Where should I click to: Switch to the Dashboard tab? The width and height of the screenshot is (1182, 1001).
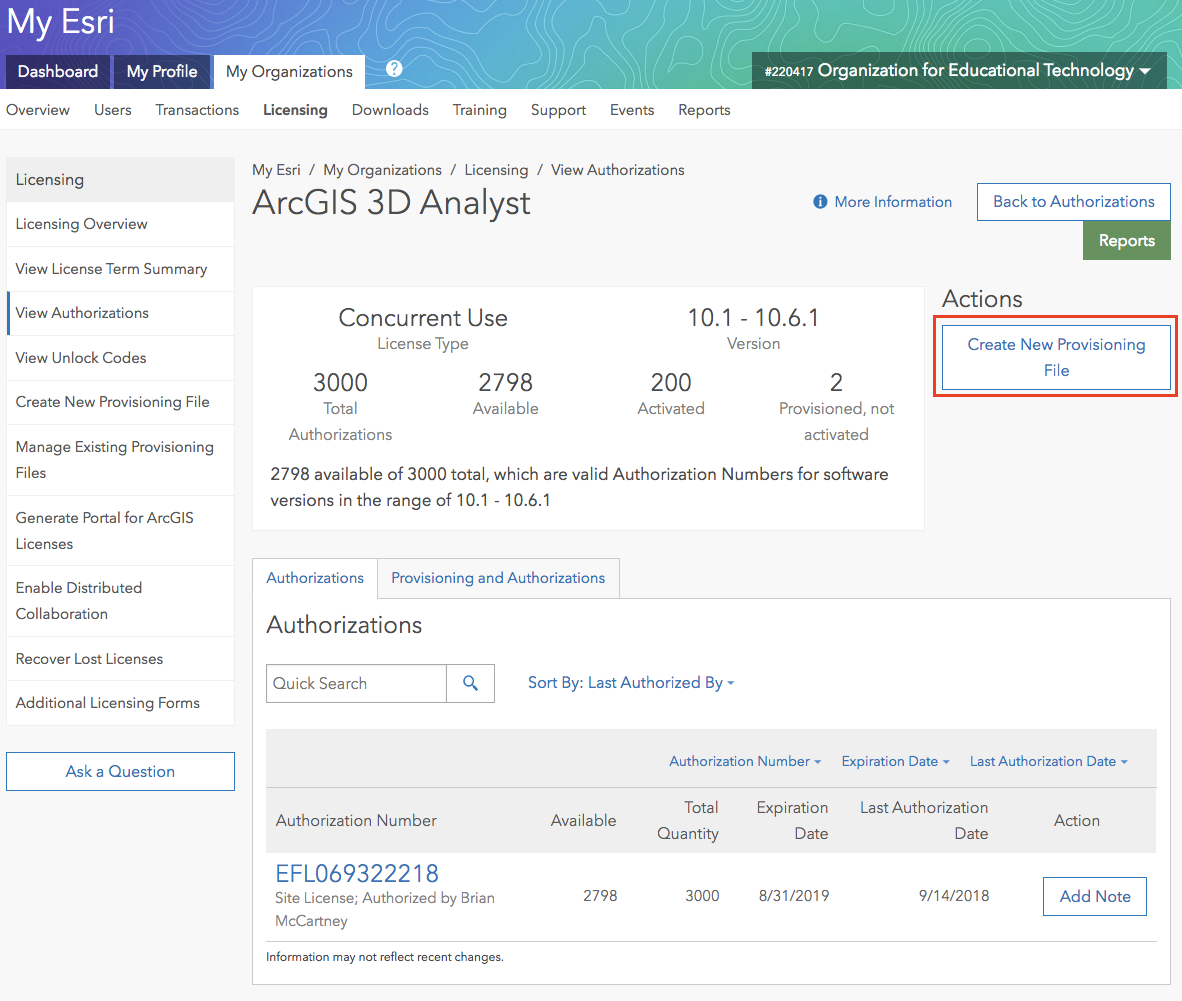click(x=58, y=72)
